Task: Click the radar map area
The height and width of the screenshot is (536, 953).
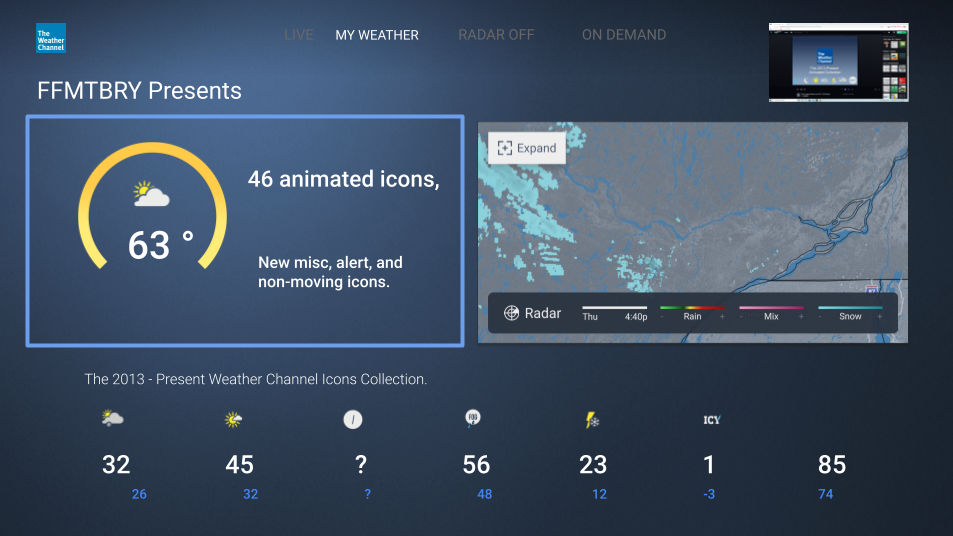Action: pos(693,232)
